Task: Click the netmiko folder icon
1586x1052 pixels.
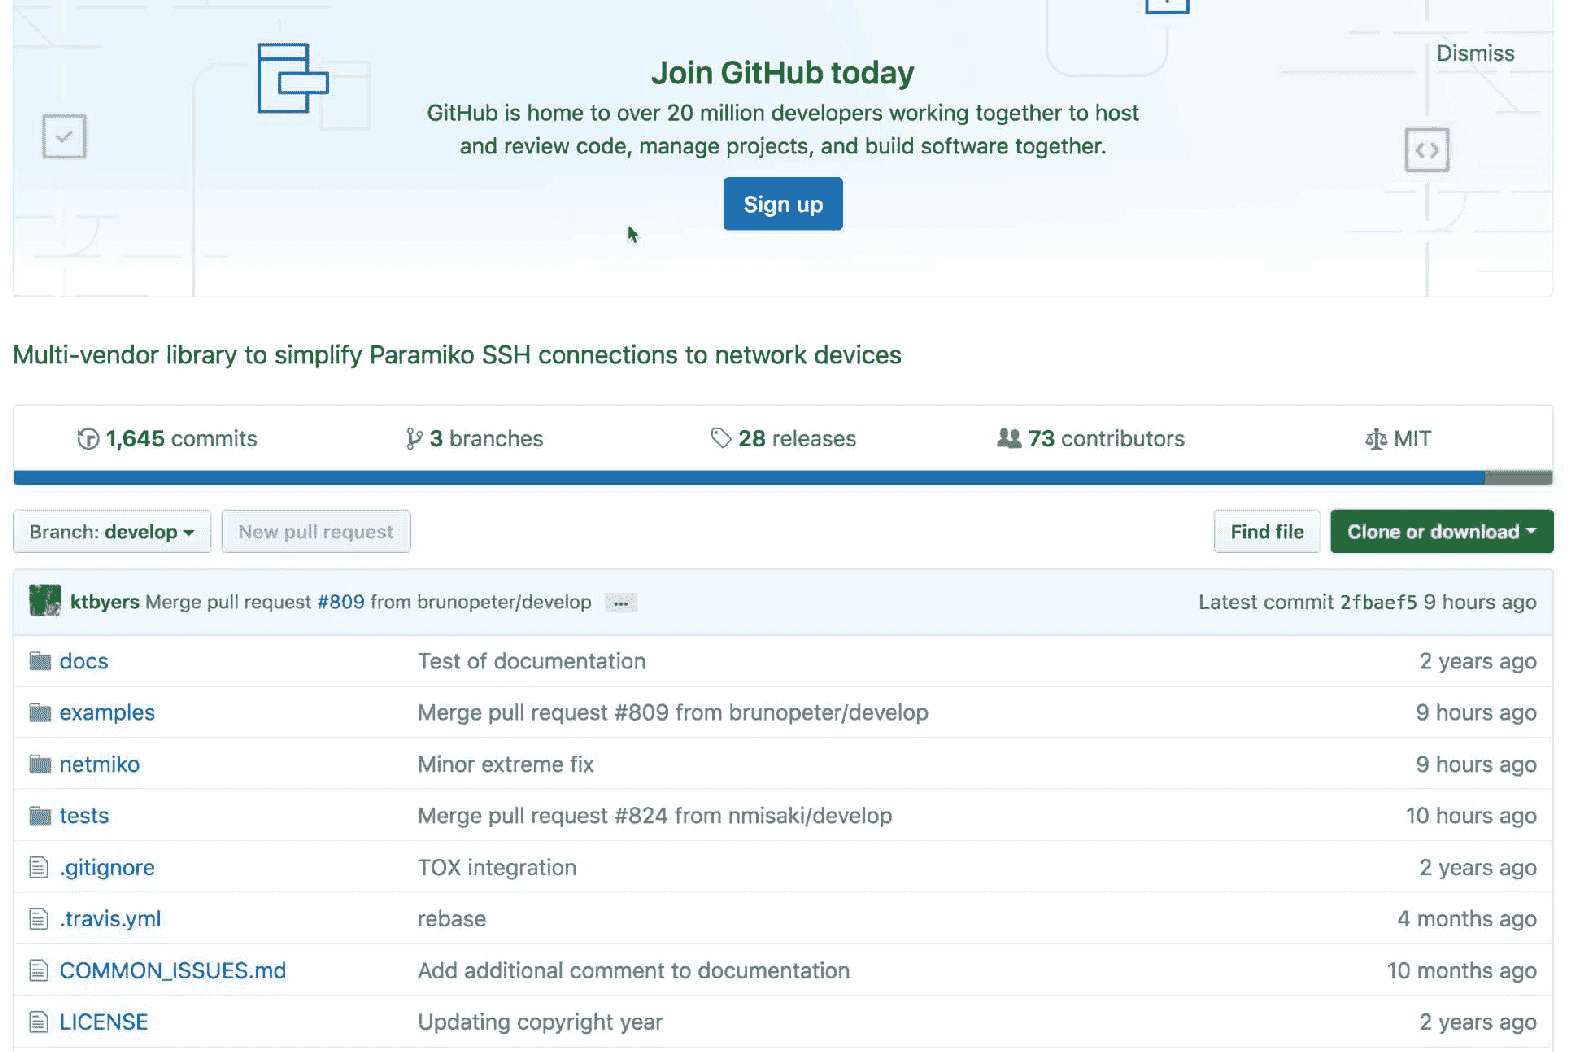Action: point(40,765)
